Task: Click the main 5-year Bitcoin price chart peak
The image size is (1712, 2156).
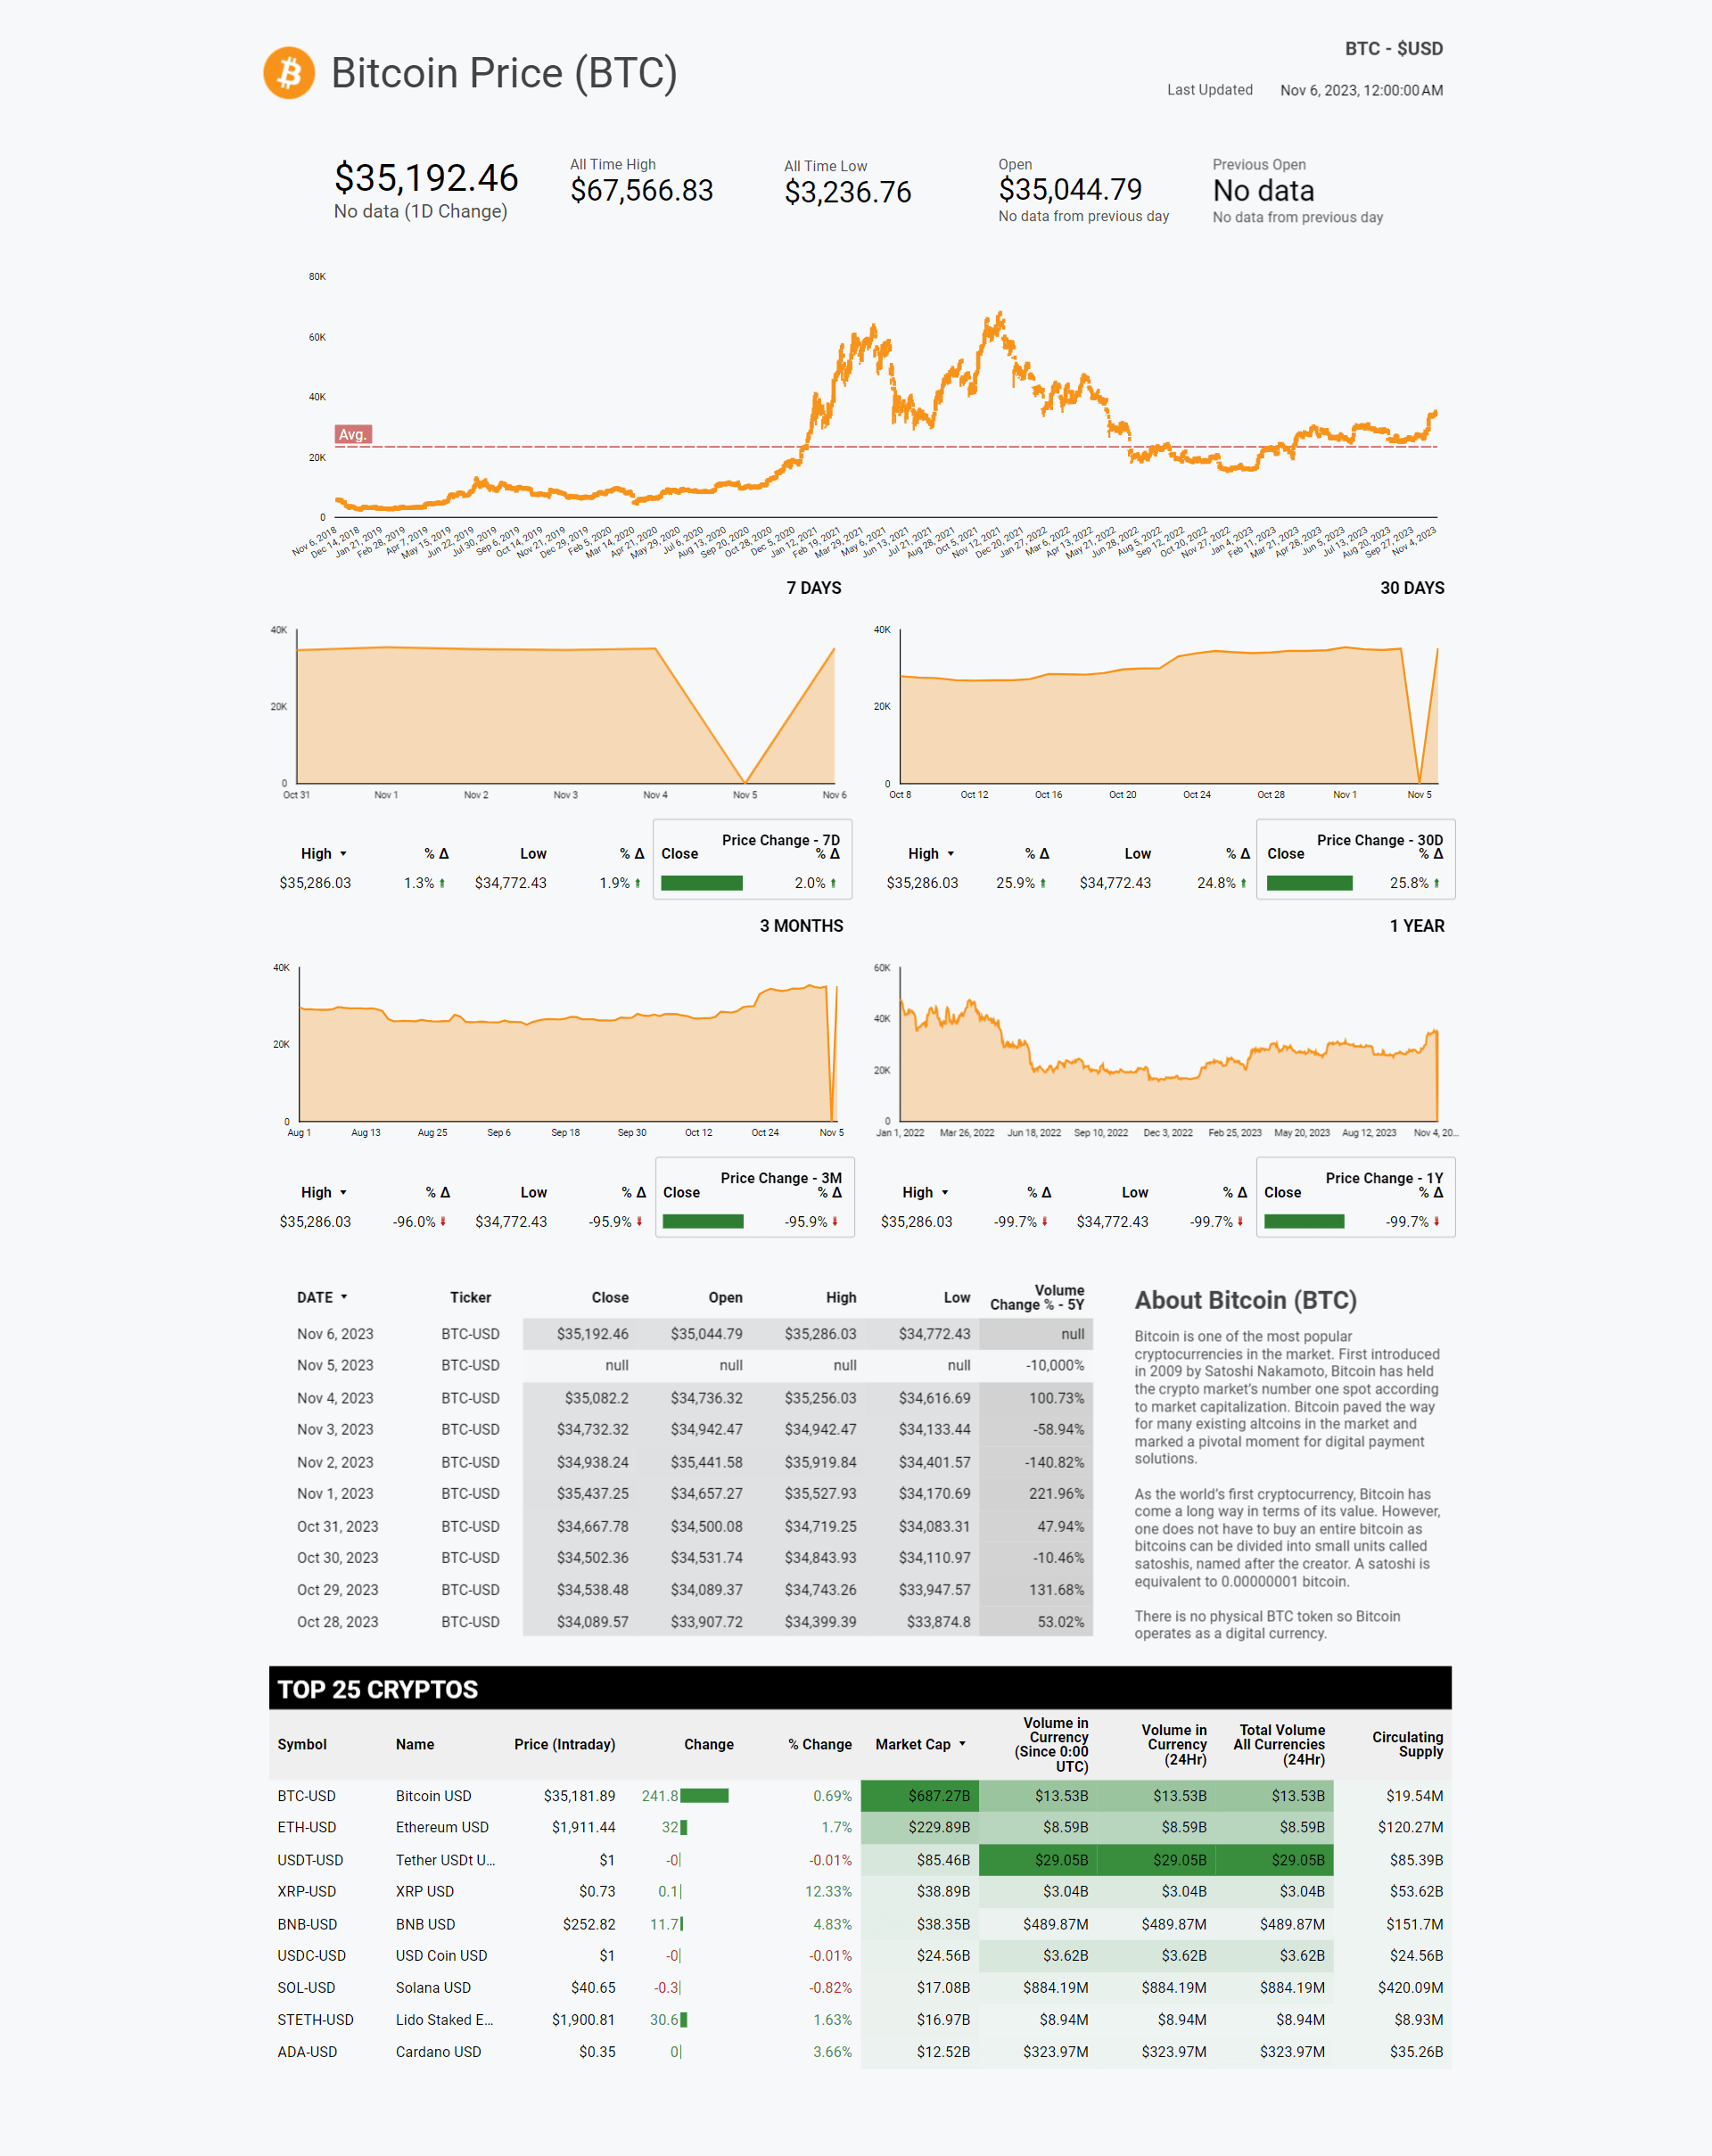Action: pos(999,316)
